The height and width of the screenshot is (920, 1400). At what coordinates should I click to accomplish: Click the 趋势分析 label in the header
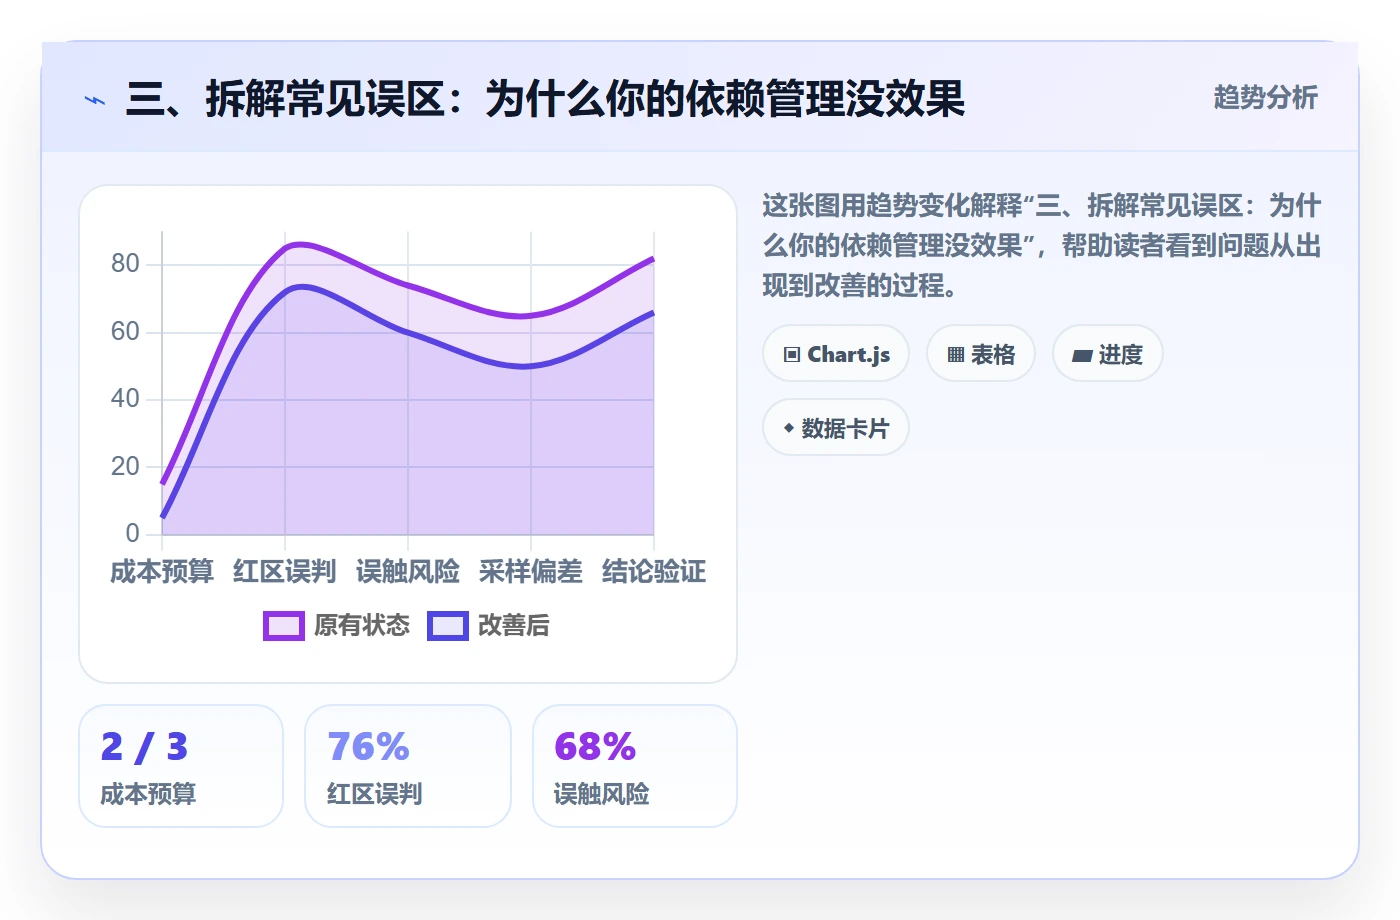pos(1265,97)
